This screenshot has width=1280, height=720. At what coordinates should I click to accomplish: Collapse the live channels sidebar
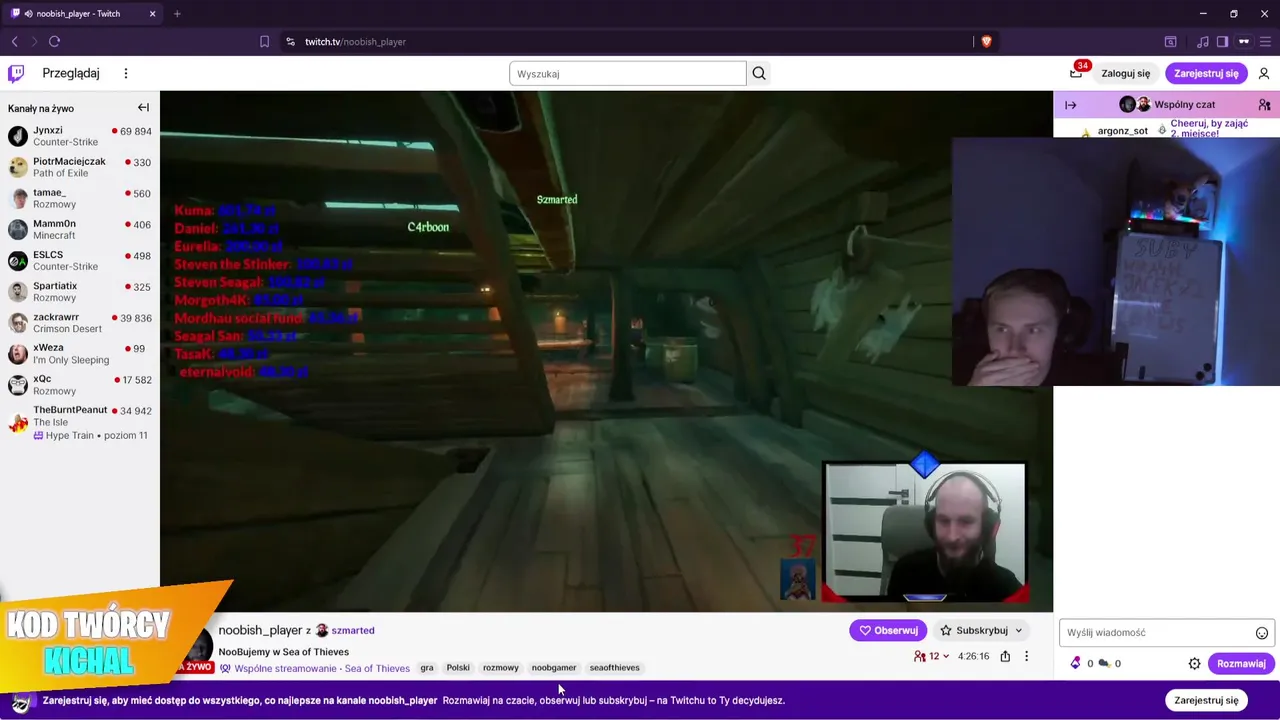(143, 108)
